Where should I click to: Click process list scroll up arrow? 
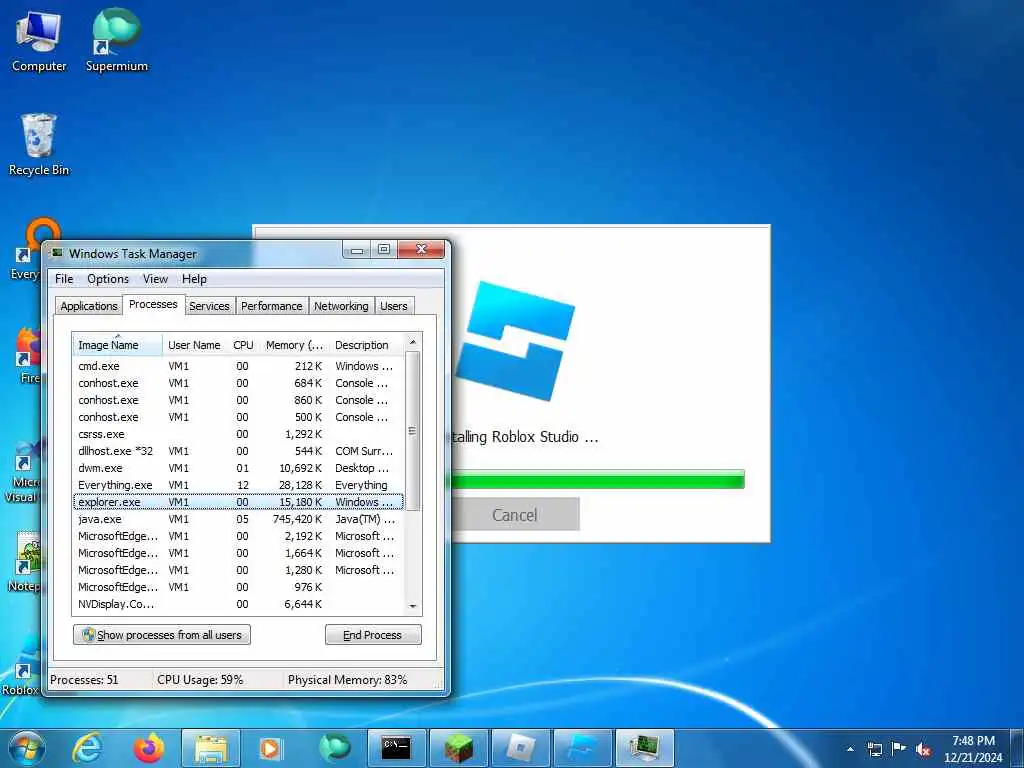[412, 342]
